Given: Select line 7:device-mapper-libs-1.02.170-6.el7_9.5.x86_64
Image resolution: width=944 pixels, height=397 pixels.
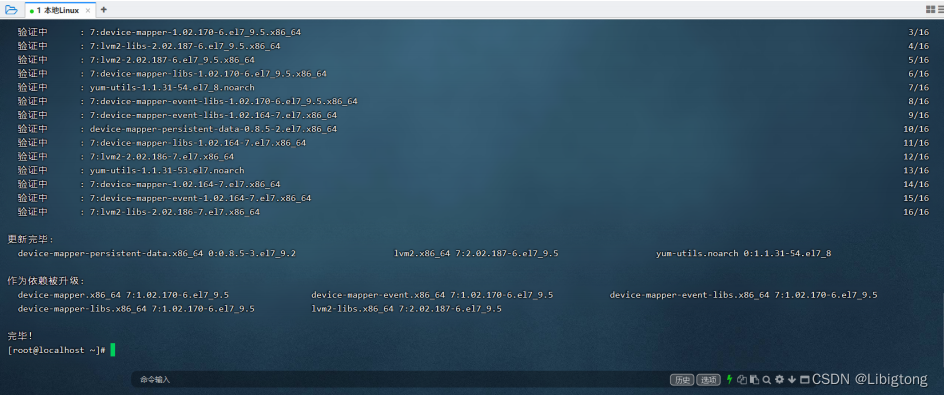Looking at the screenshot, I should [x=208, y=73].
